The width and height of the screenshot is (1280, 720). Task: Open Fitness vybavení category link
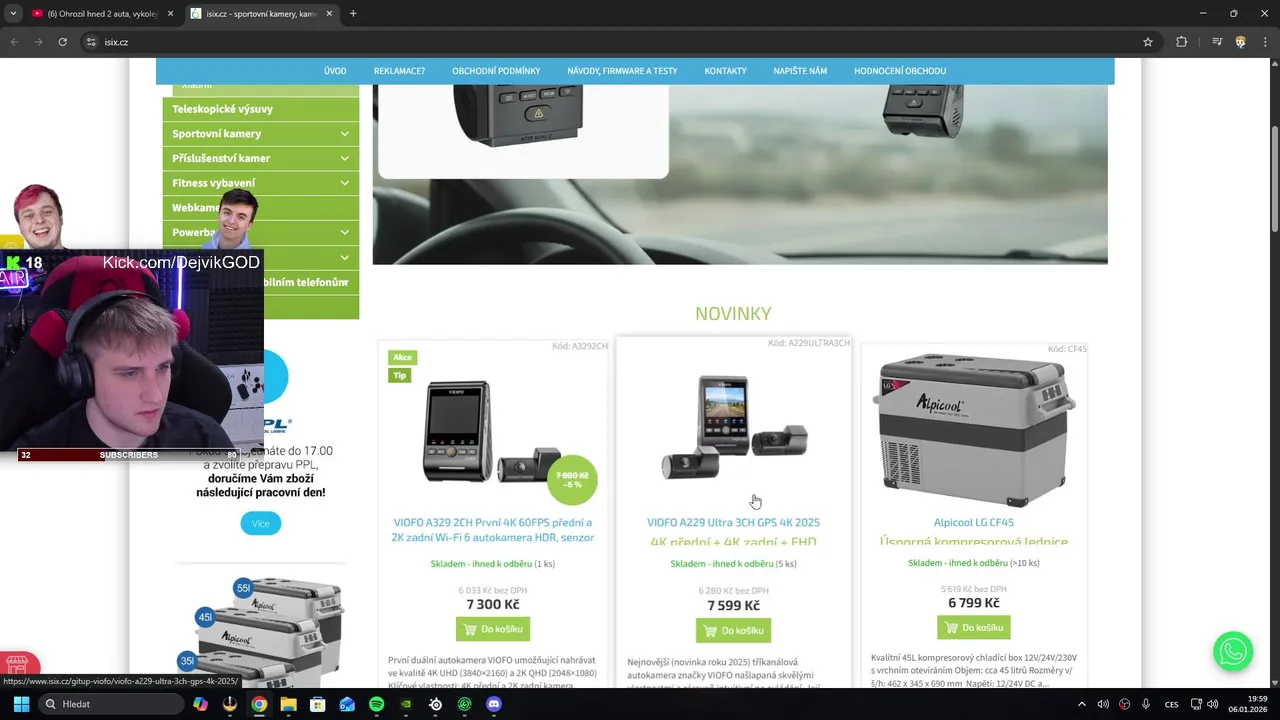point(213,183)
